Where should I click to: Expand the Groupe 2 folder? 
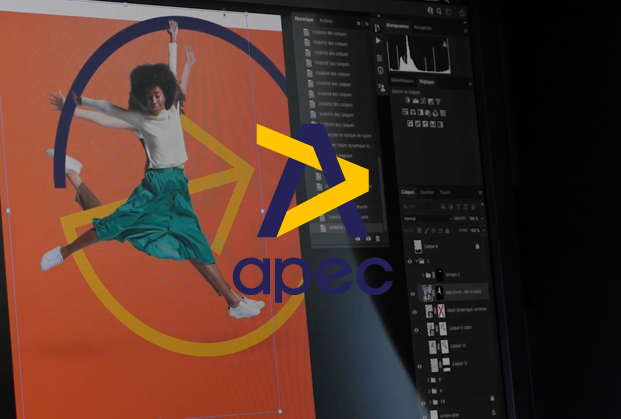coord(423,274)
